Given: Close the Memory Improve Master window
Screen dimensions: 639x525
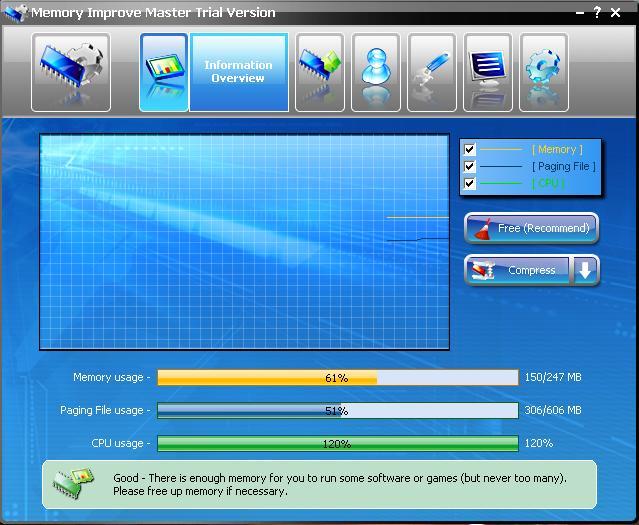Looking at the screenshot, I should pyautogui.click(x=615, y=13).
